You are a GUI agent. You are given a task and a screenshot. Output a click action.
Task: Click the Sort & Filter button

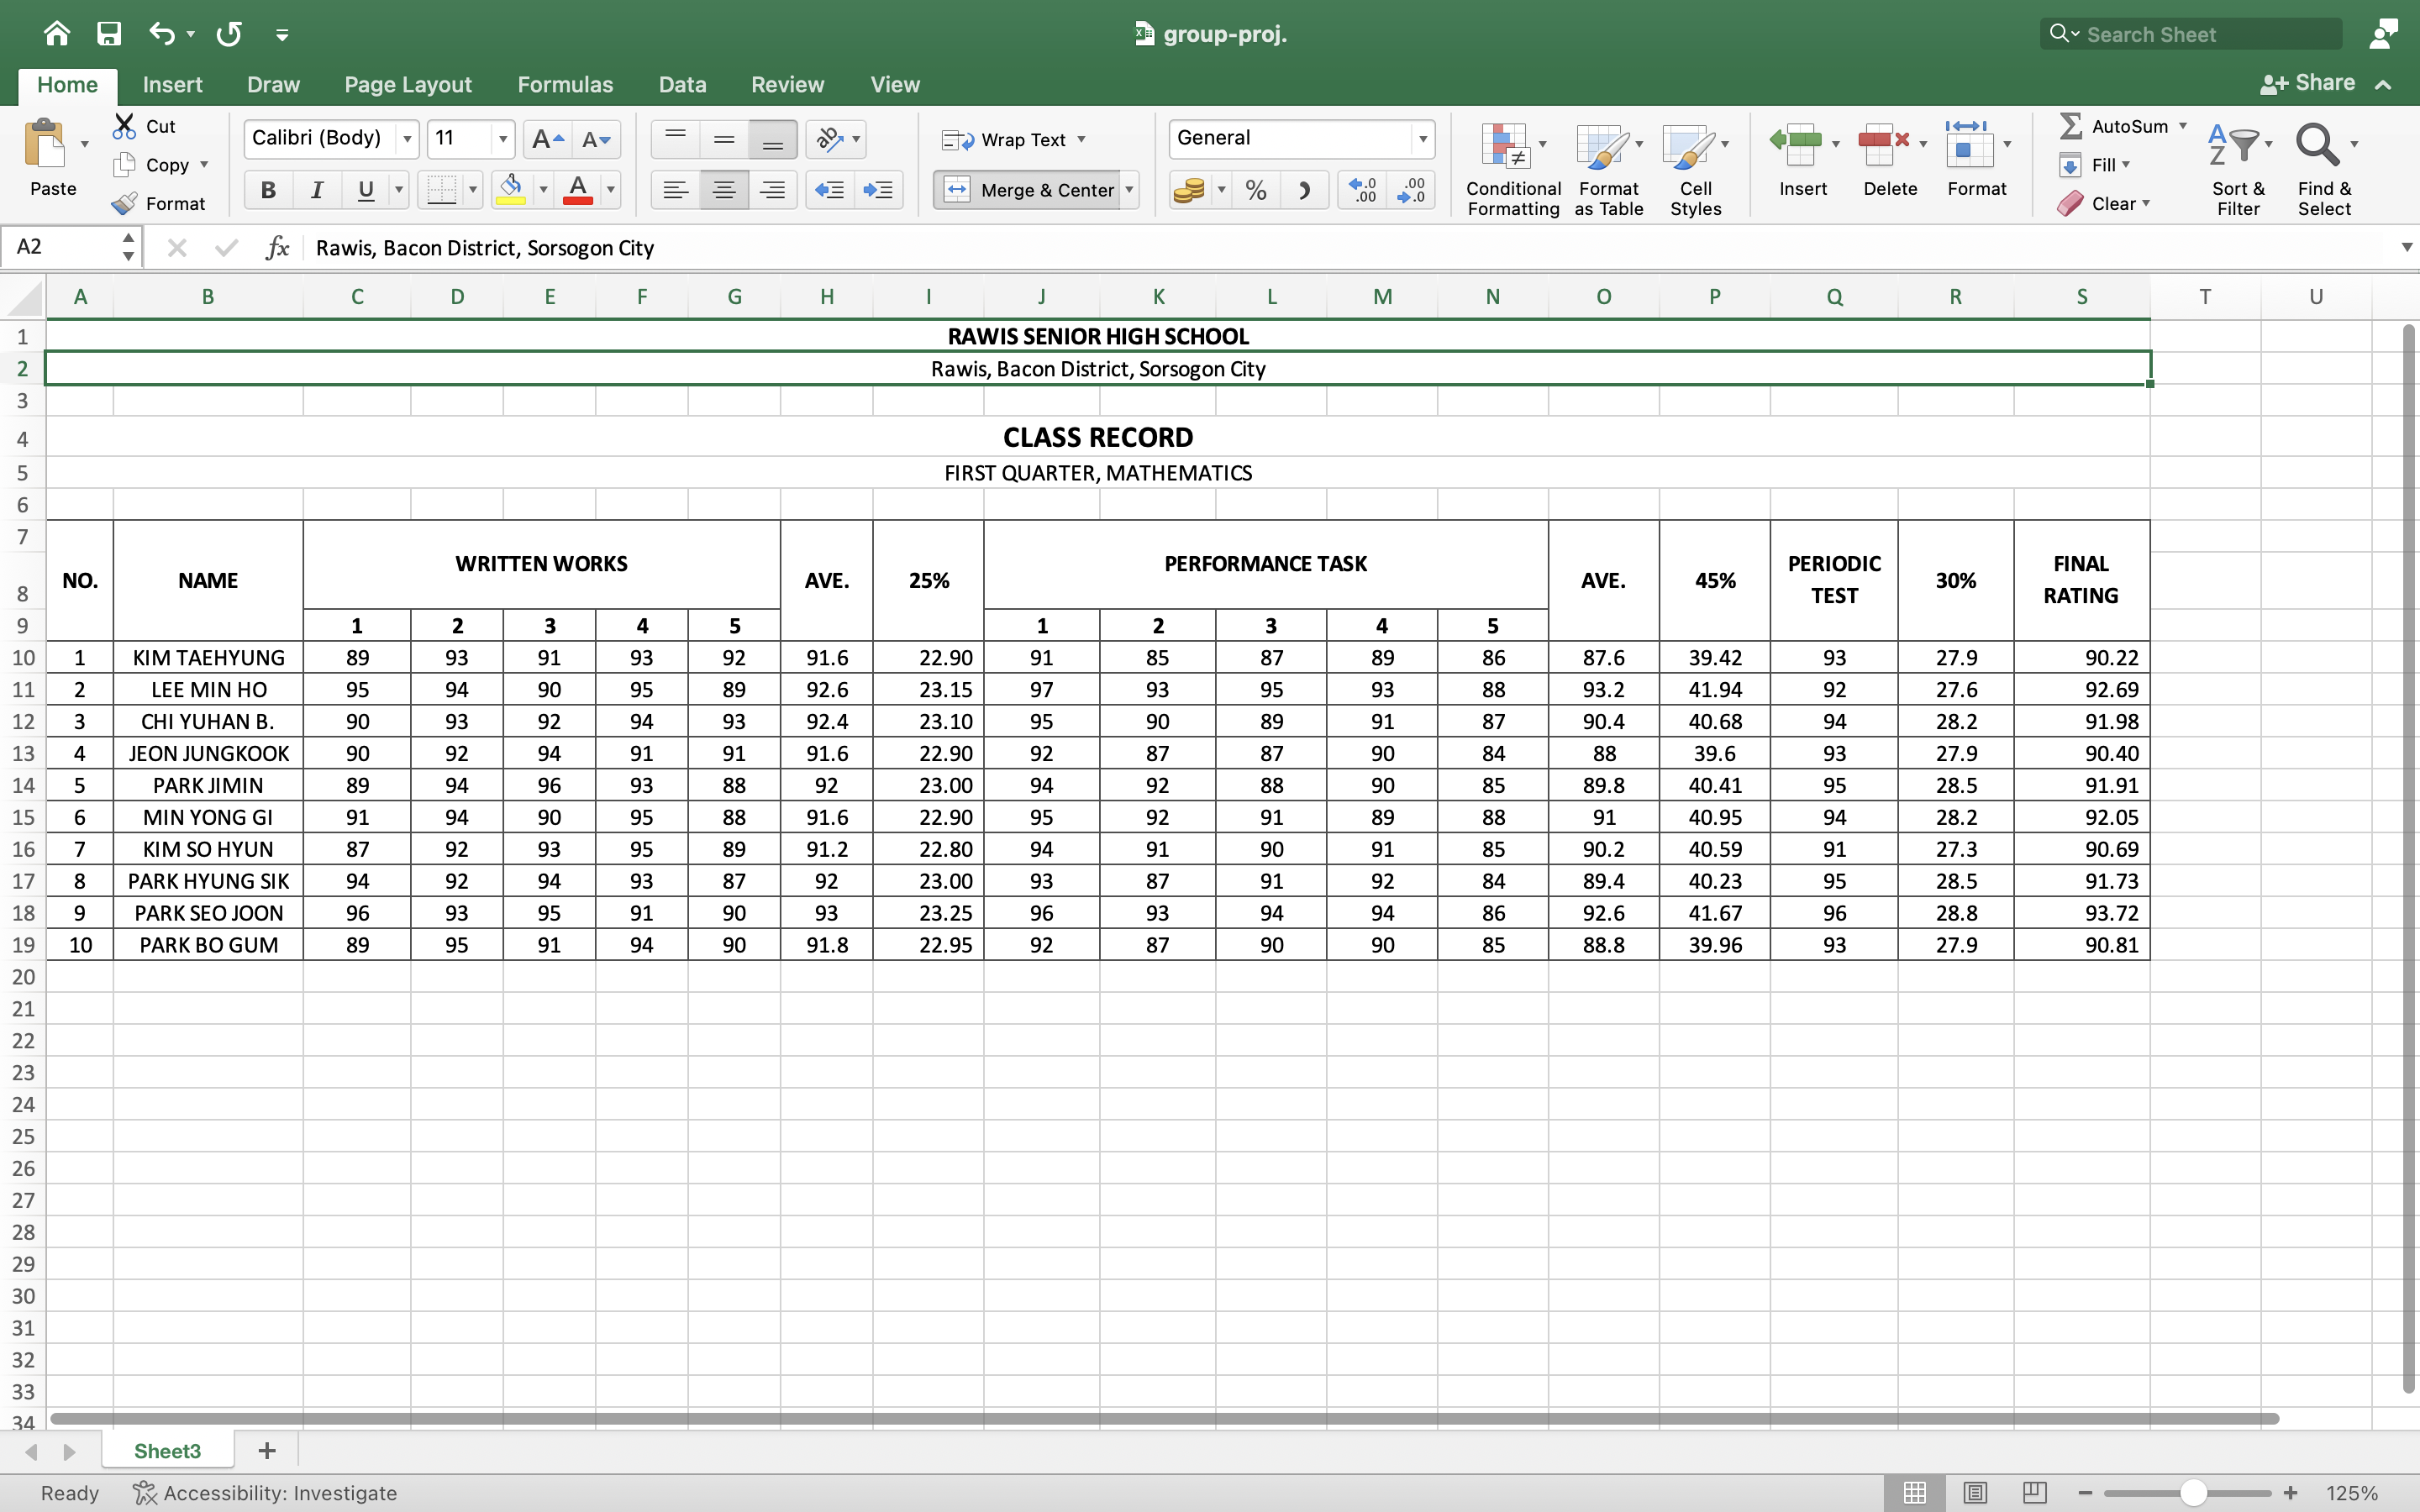point(2238,169)
